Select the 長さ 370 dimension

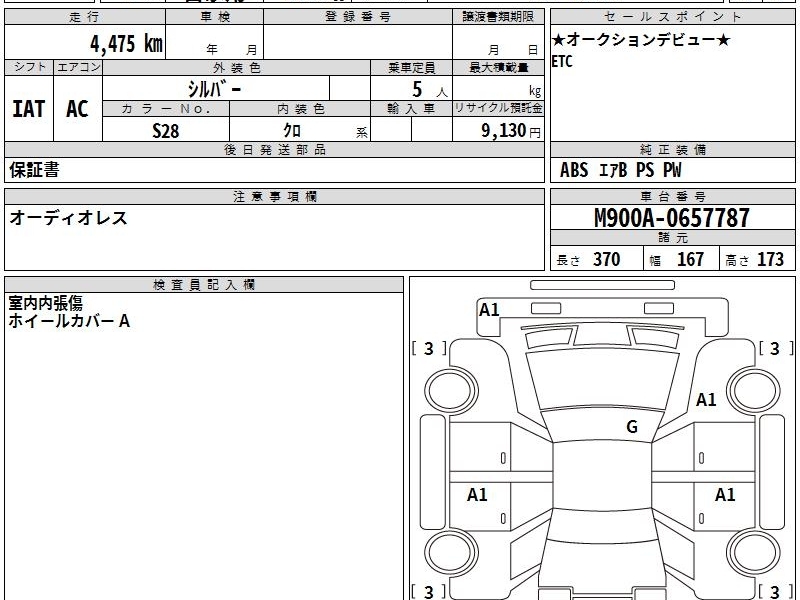pos(588,260)
